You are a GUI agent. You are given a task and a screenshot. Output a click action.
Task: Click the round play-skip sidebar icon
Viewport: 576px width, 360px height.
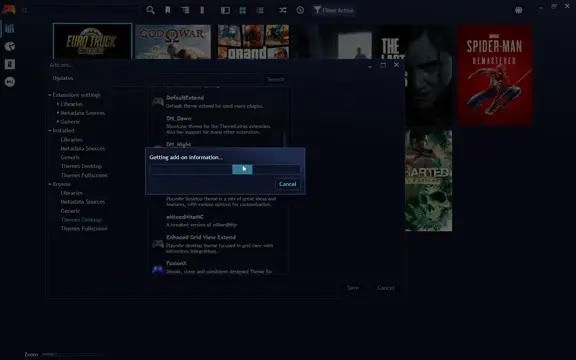[10, 82]
